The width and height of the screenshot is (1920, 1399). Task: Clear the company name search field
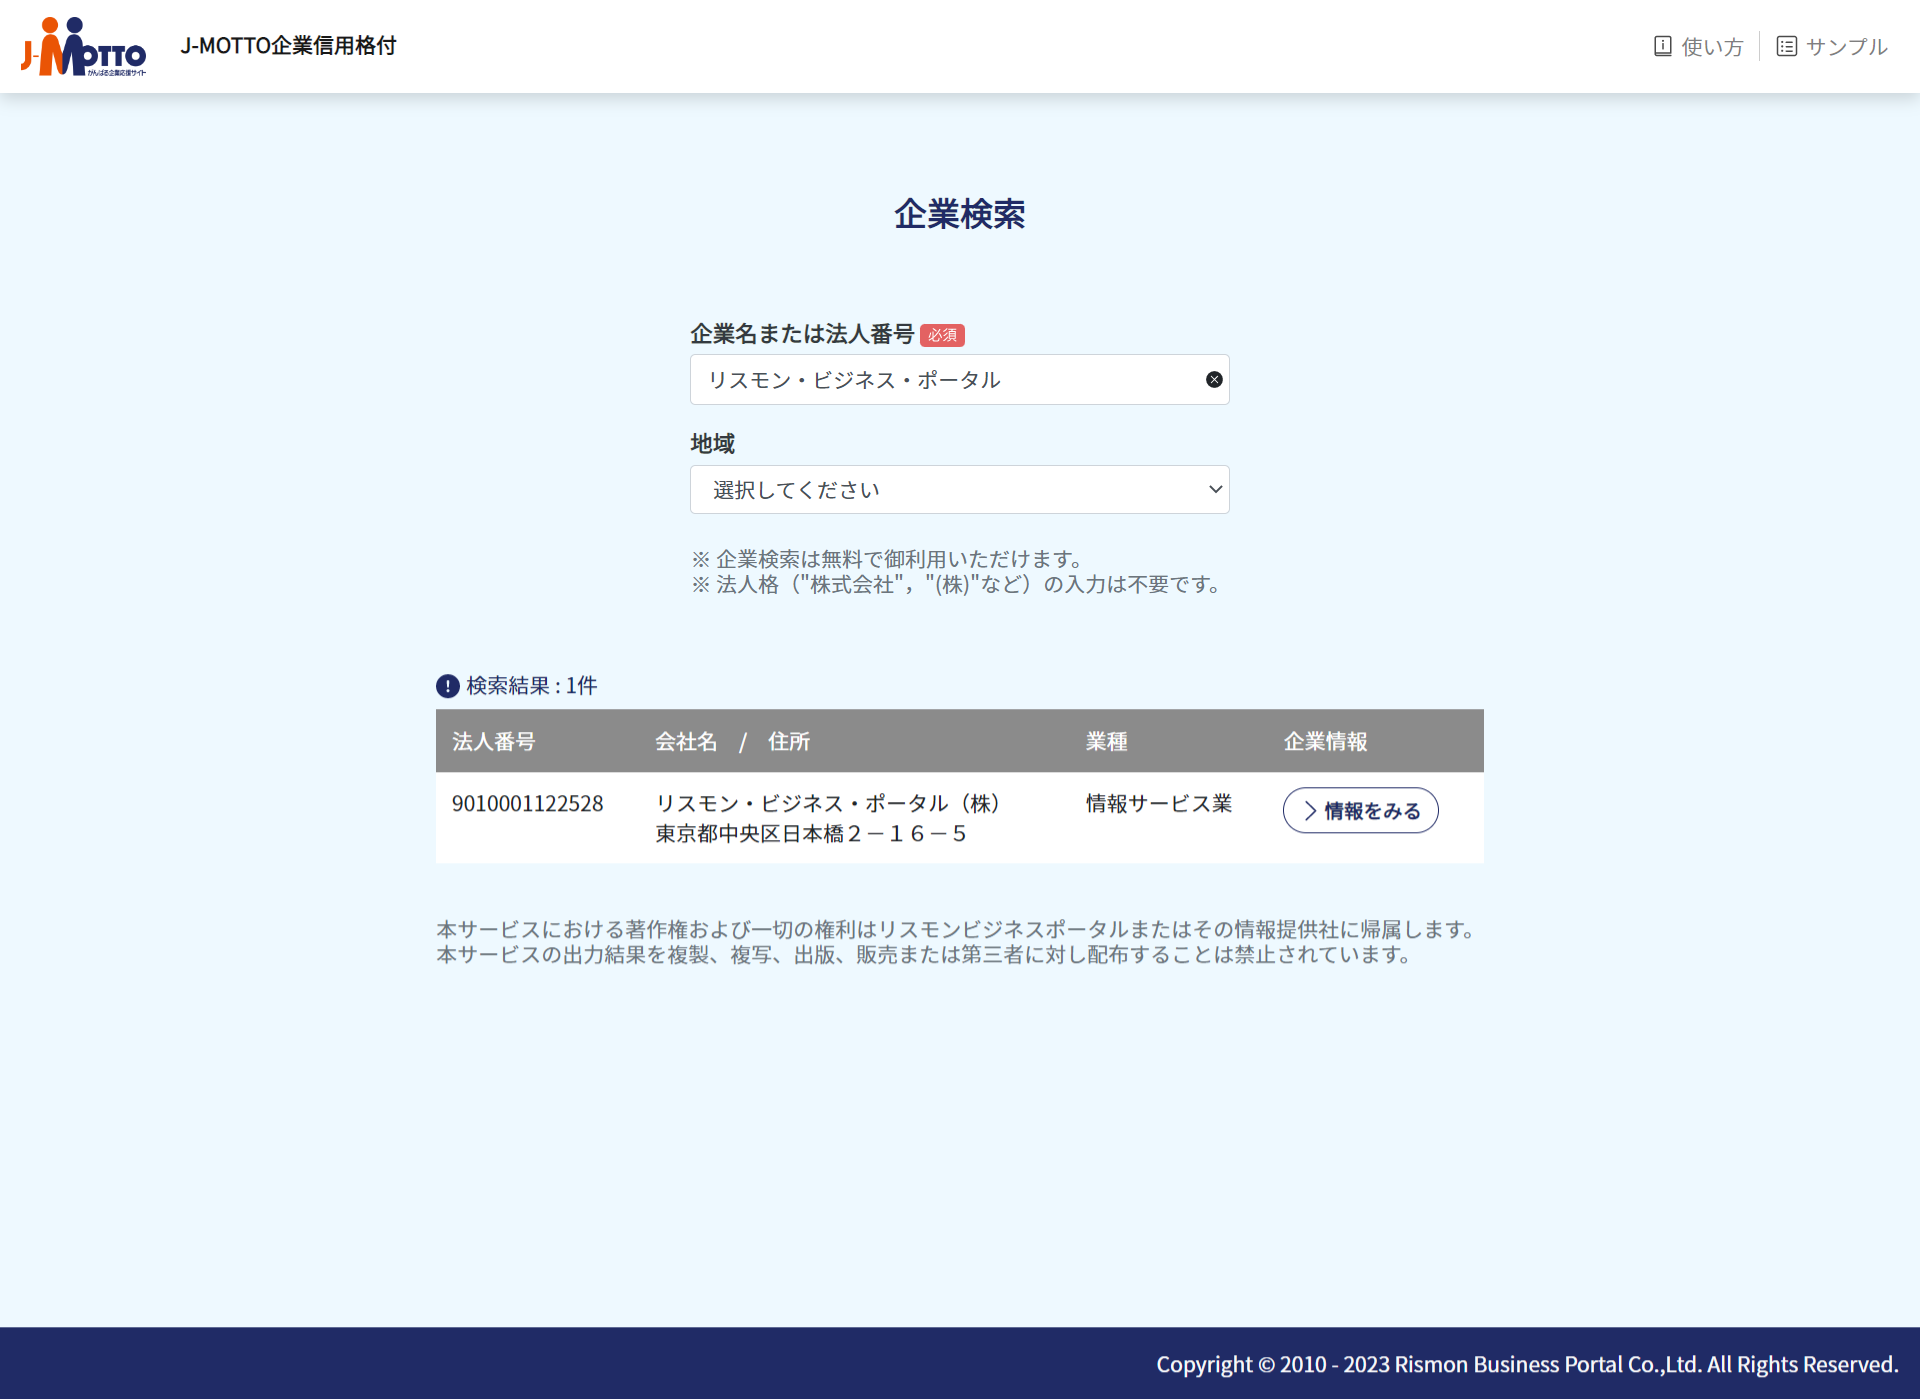pyautogui.click(x=1214, y=380)
